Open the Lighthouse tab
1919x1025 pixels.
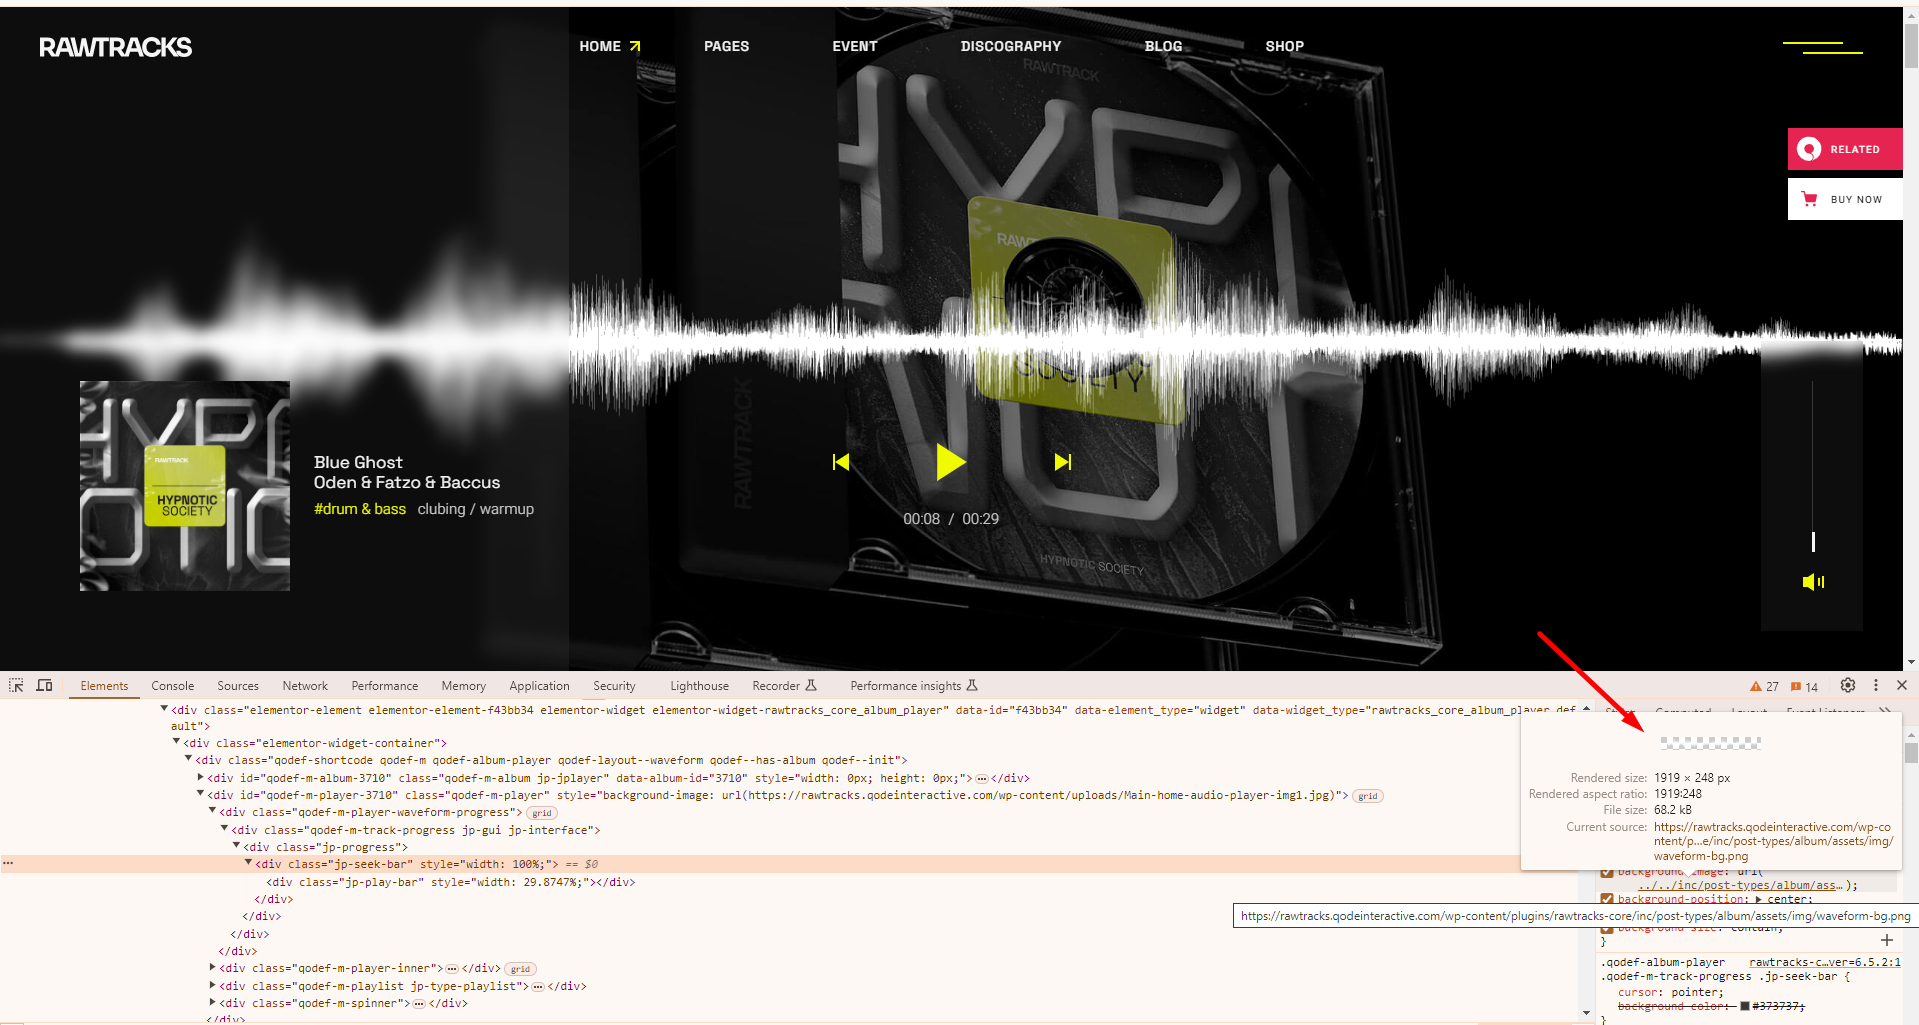[699, 686]
